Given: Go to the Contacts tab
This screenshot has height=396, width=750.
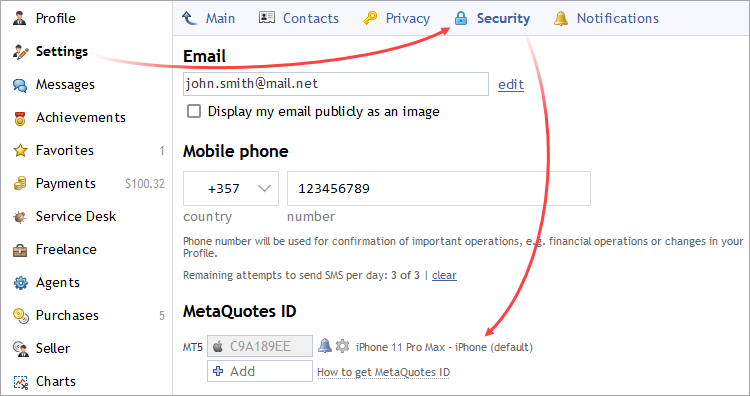Looking at the screenshot, I should pos(298,18).
